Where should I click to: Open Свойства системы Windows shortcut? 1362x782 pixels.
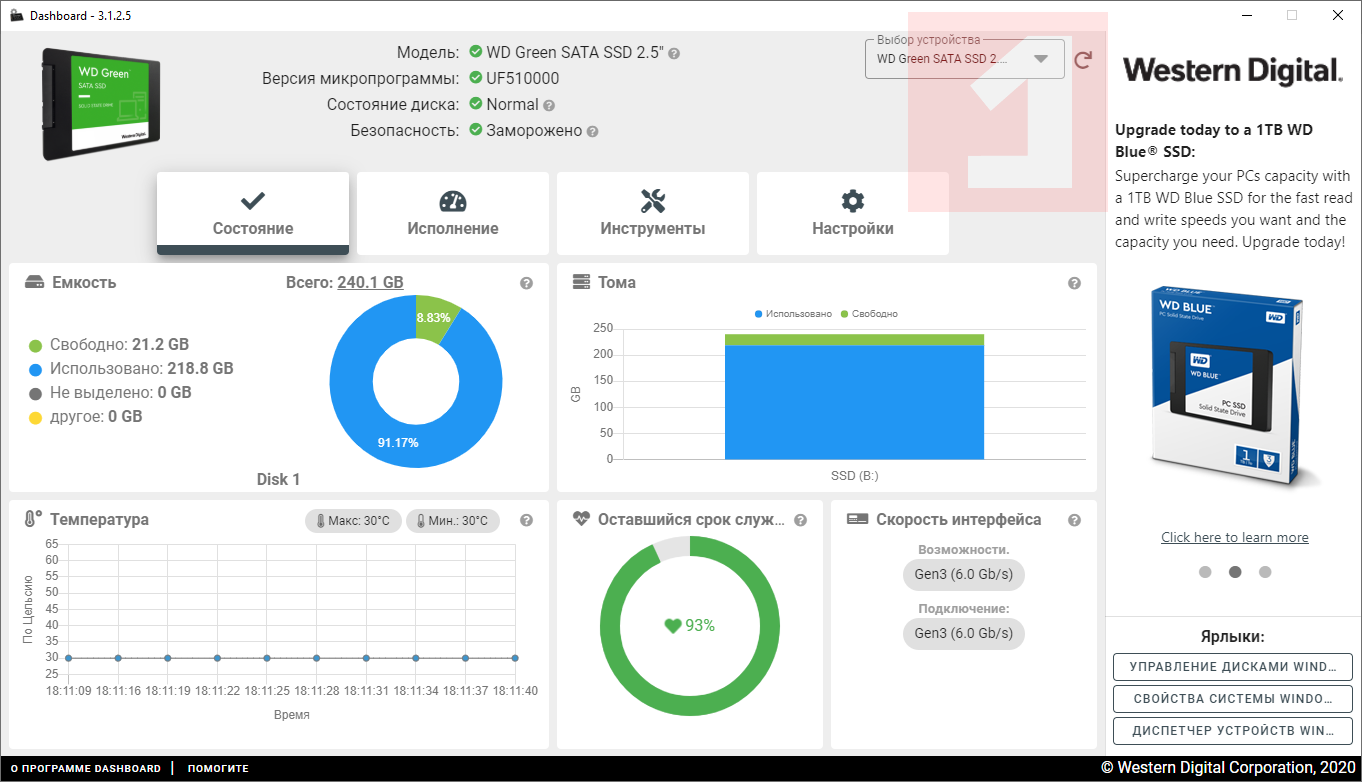pyautogui.click(x=1233, y=699)
